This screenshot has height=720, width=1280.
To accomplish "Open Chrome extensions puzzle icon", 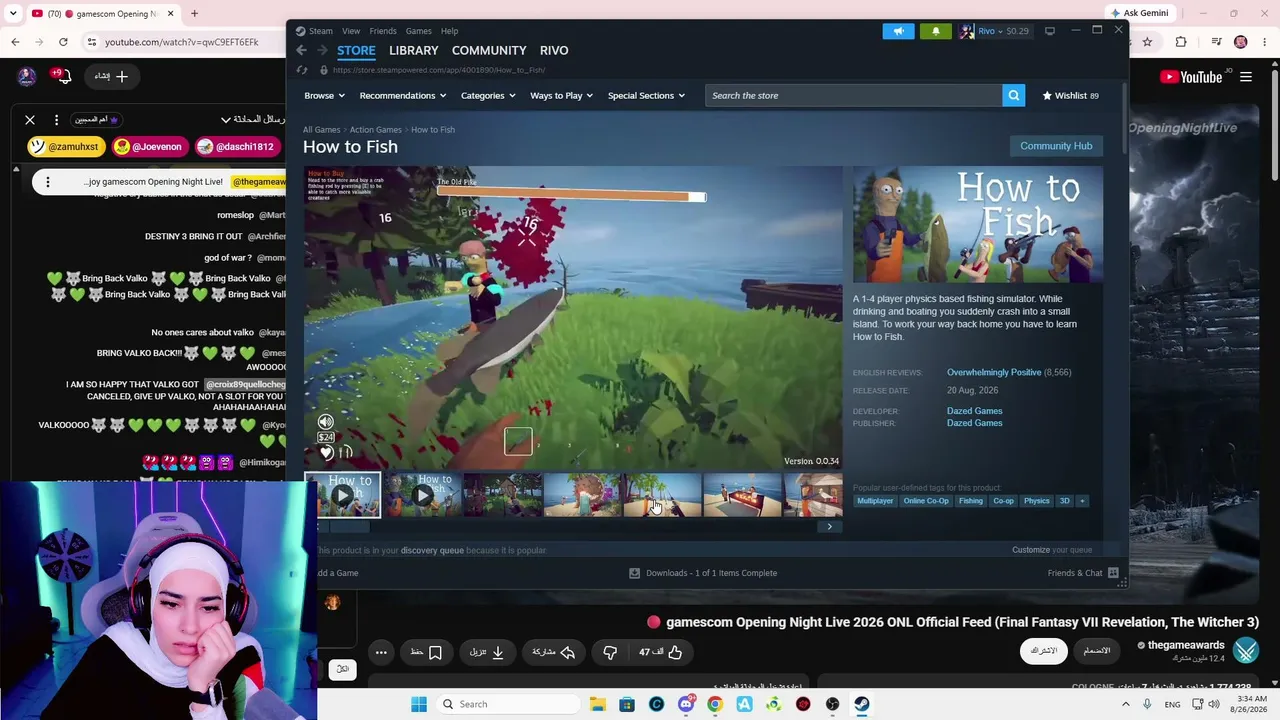I will pyautogui.click(x=1181, y=42).
